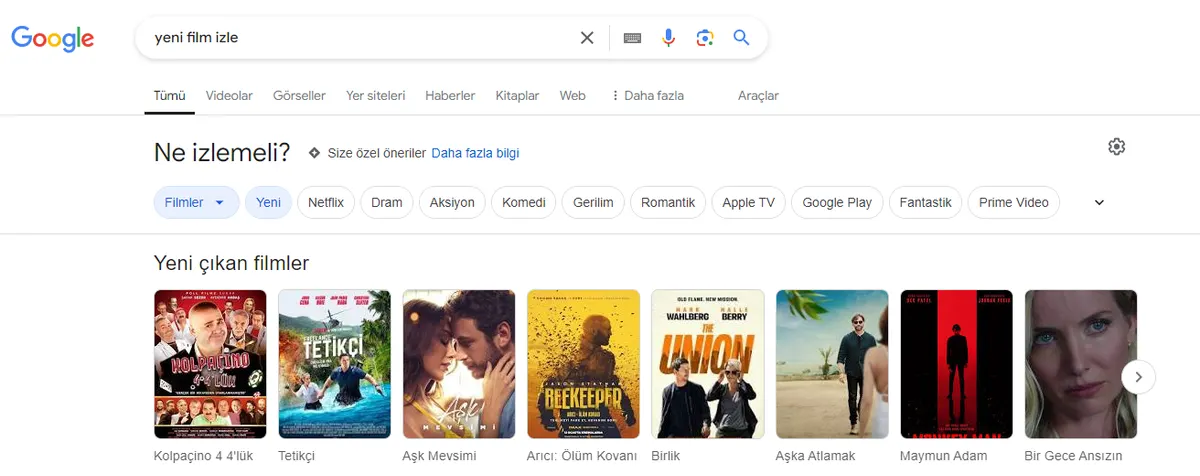Click the Arıcı: Ölüm Kovanı title text

(x=582, y=456)
